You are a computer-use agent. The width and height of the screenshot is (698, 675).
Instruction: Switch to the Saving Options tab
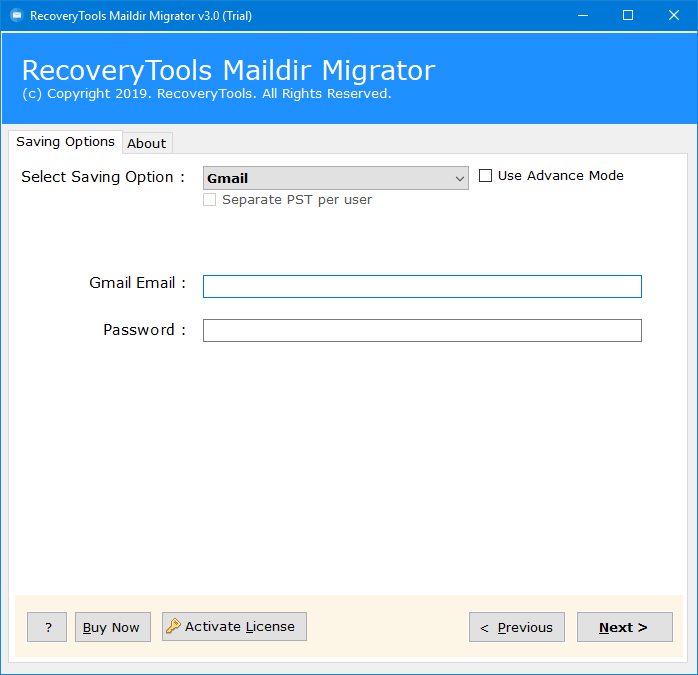(x=65, y=142)
